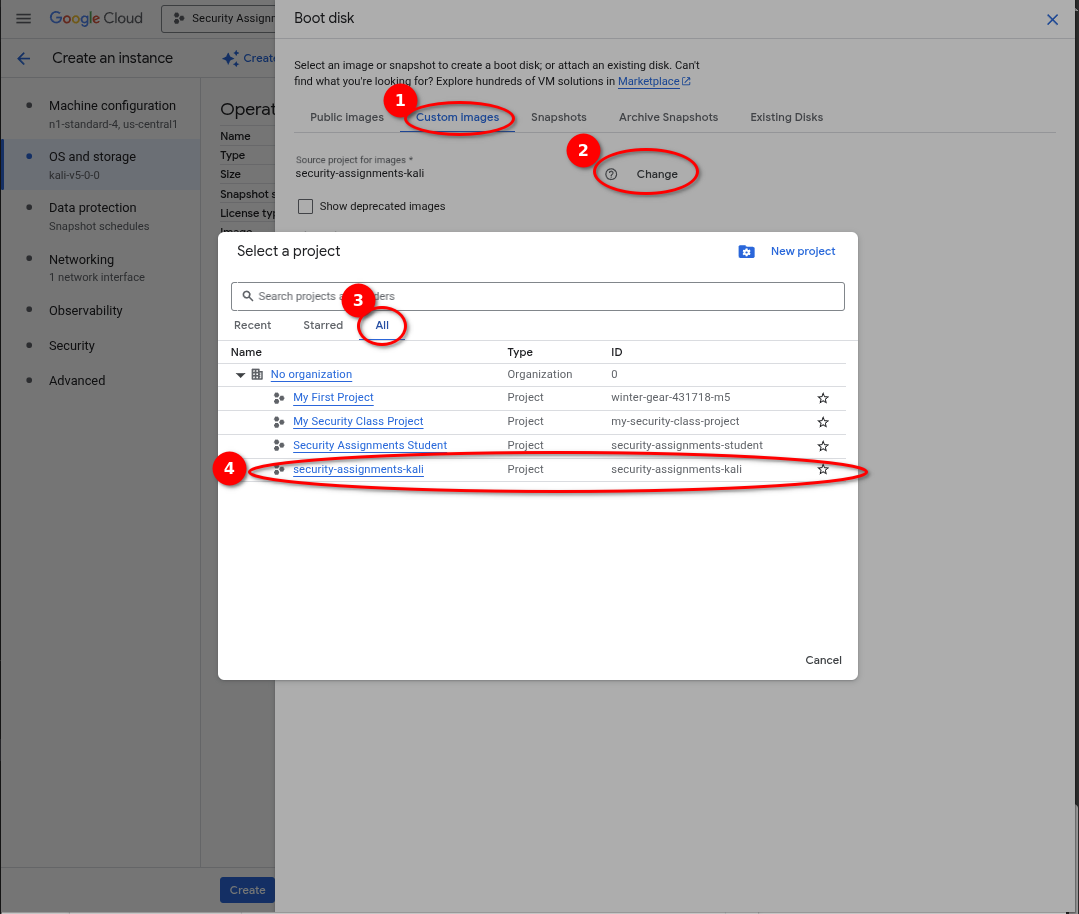Screen dimensions: 1079x914
Task: Select the Recent projects tab
Action: (253, 326)
